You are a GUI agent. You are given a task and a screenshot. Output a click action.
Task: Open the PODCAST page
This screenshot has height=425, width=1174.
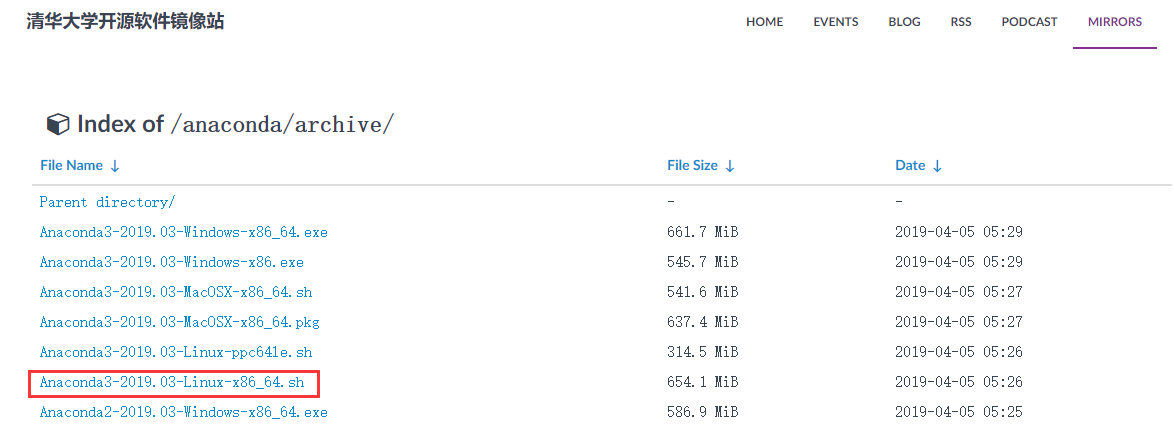pos(1029,22)
